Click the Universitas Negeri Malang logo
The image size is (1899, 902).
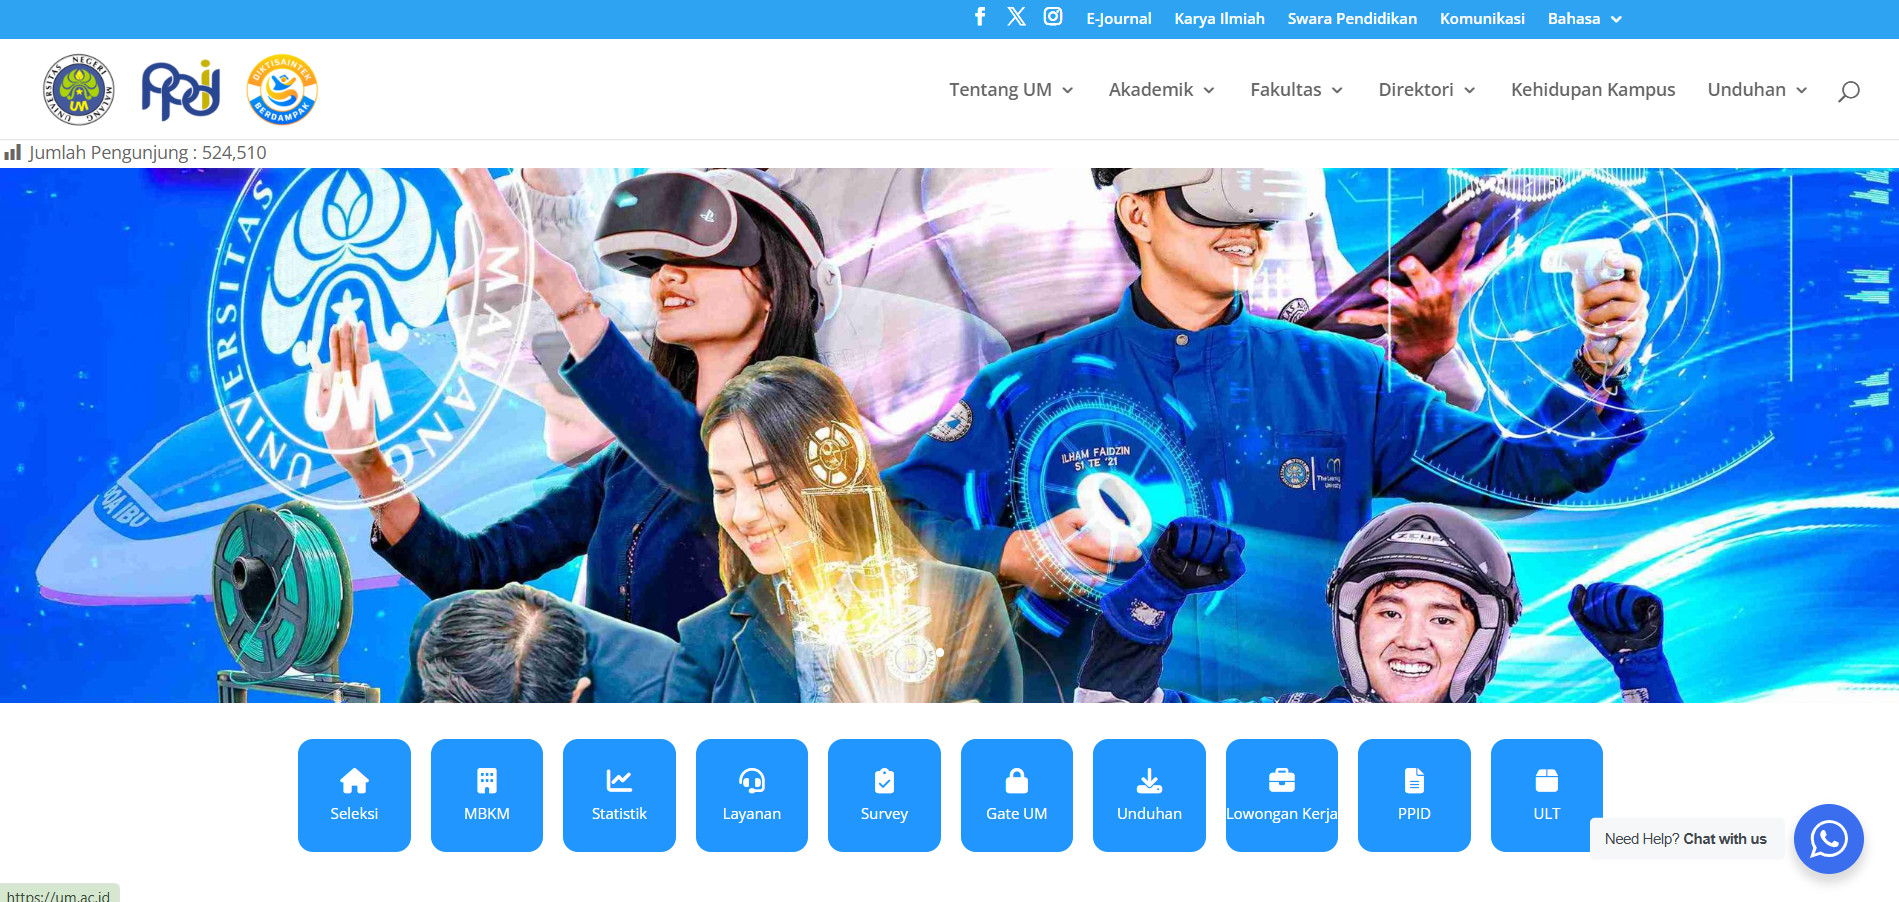click(79, 90)
